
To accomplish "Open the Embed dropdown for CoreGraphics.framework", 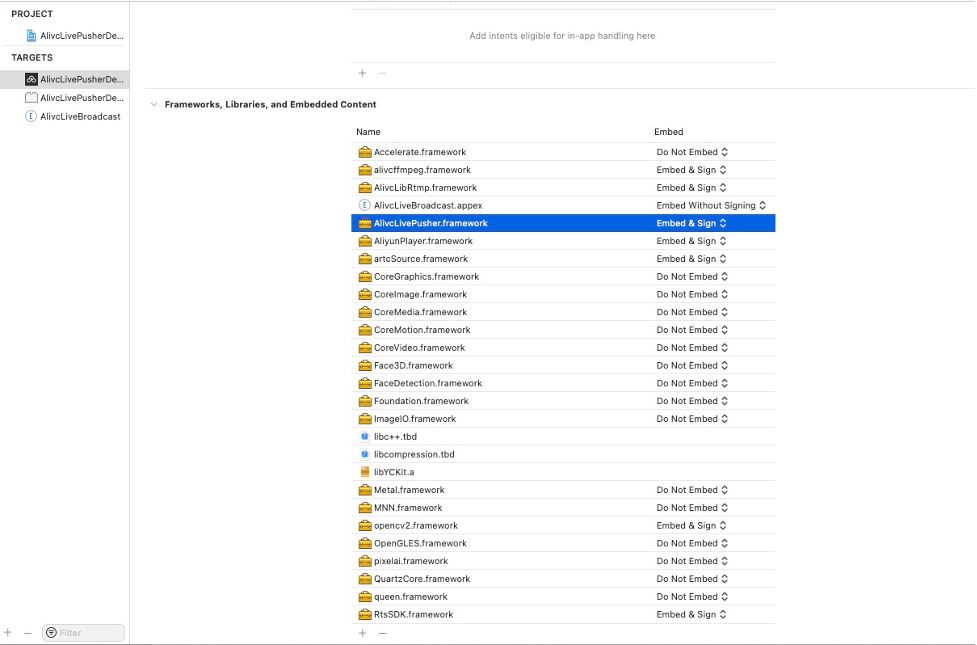I will click(x=692, y=277).
